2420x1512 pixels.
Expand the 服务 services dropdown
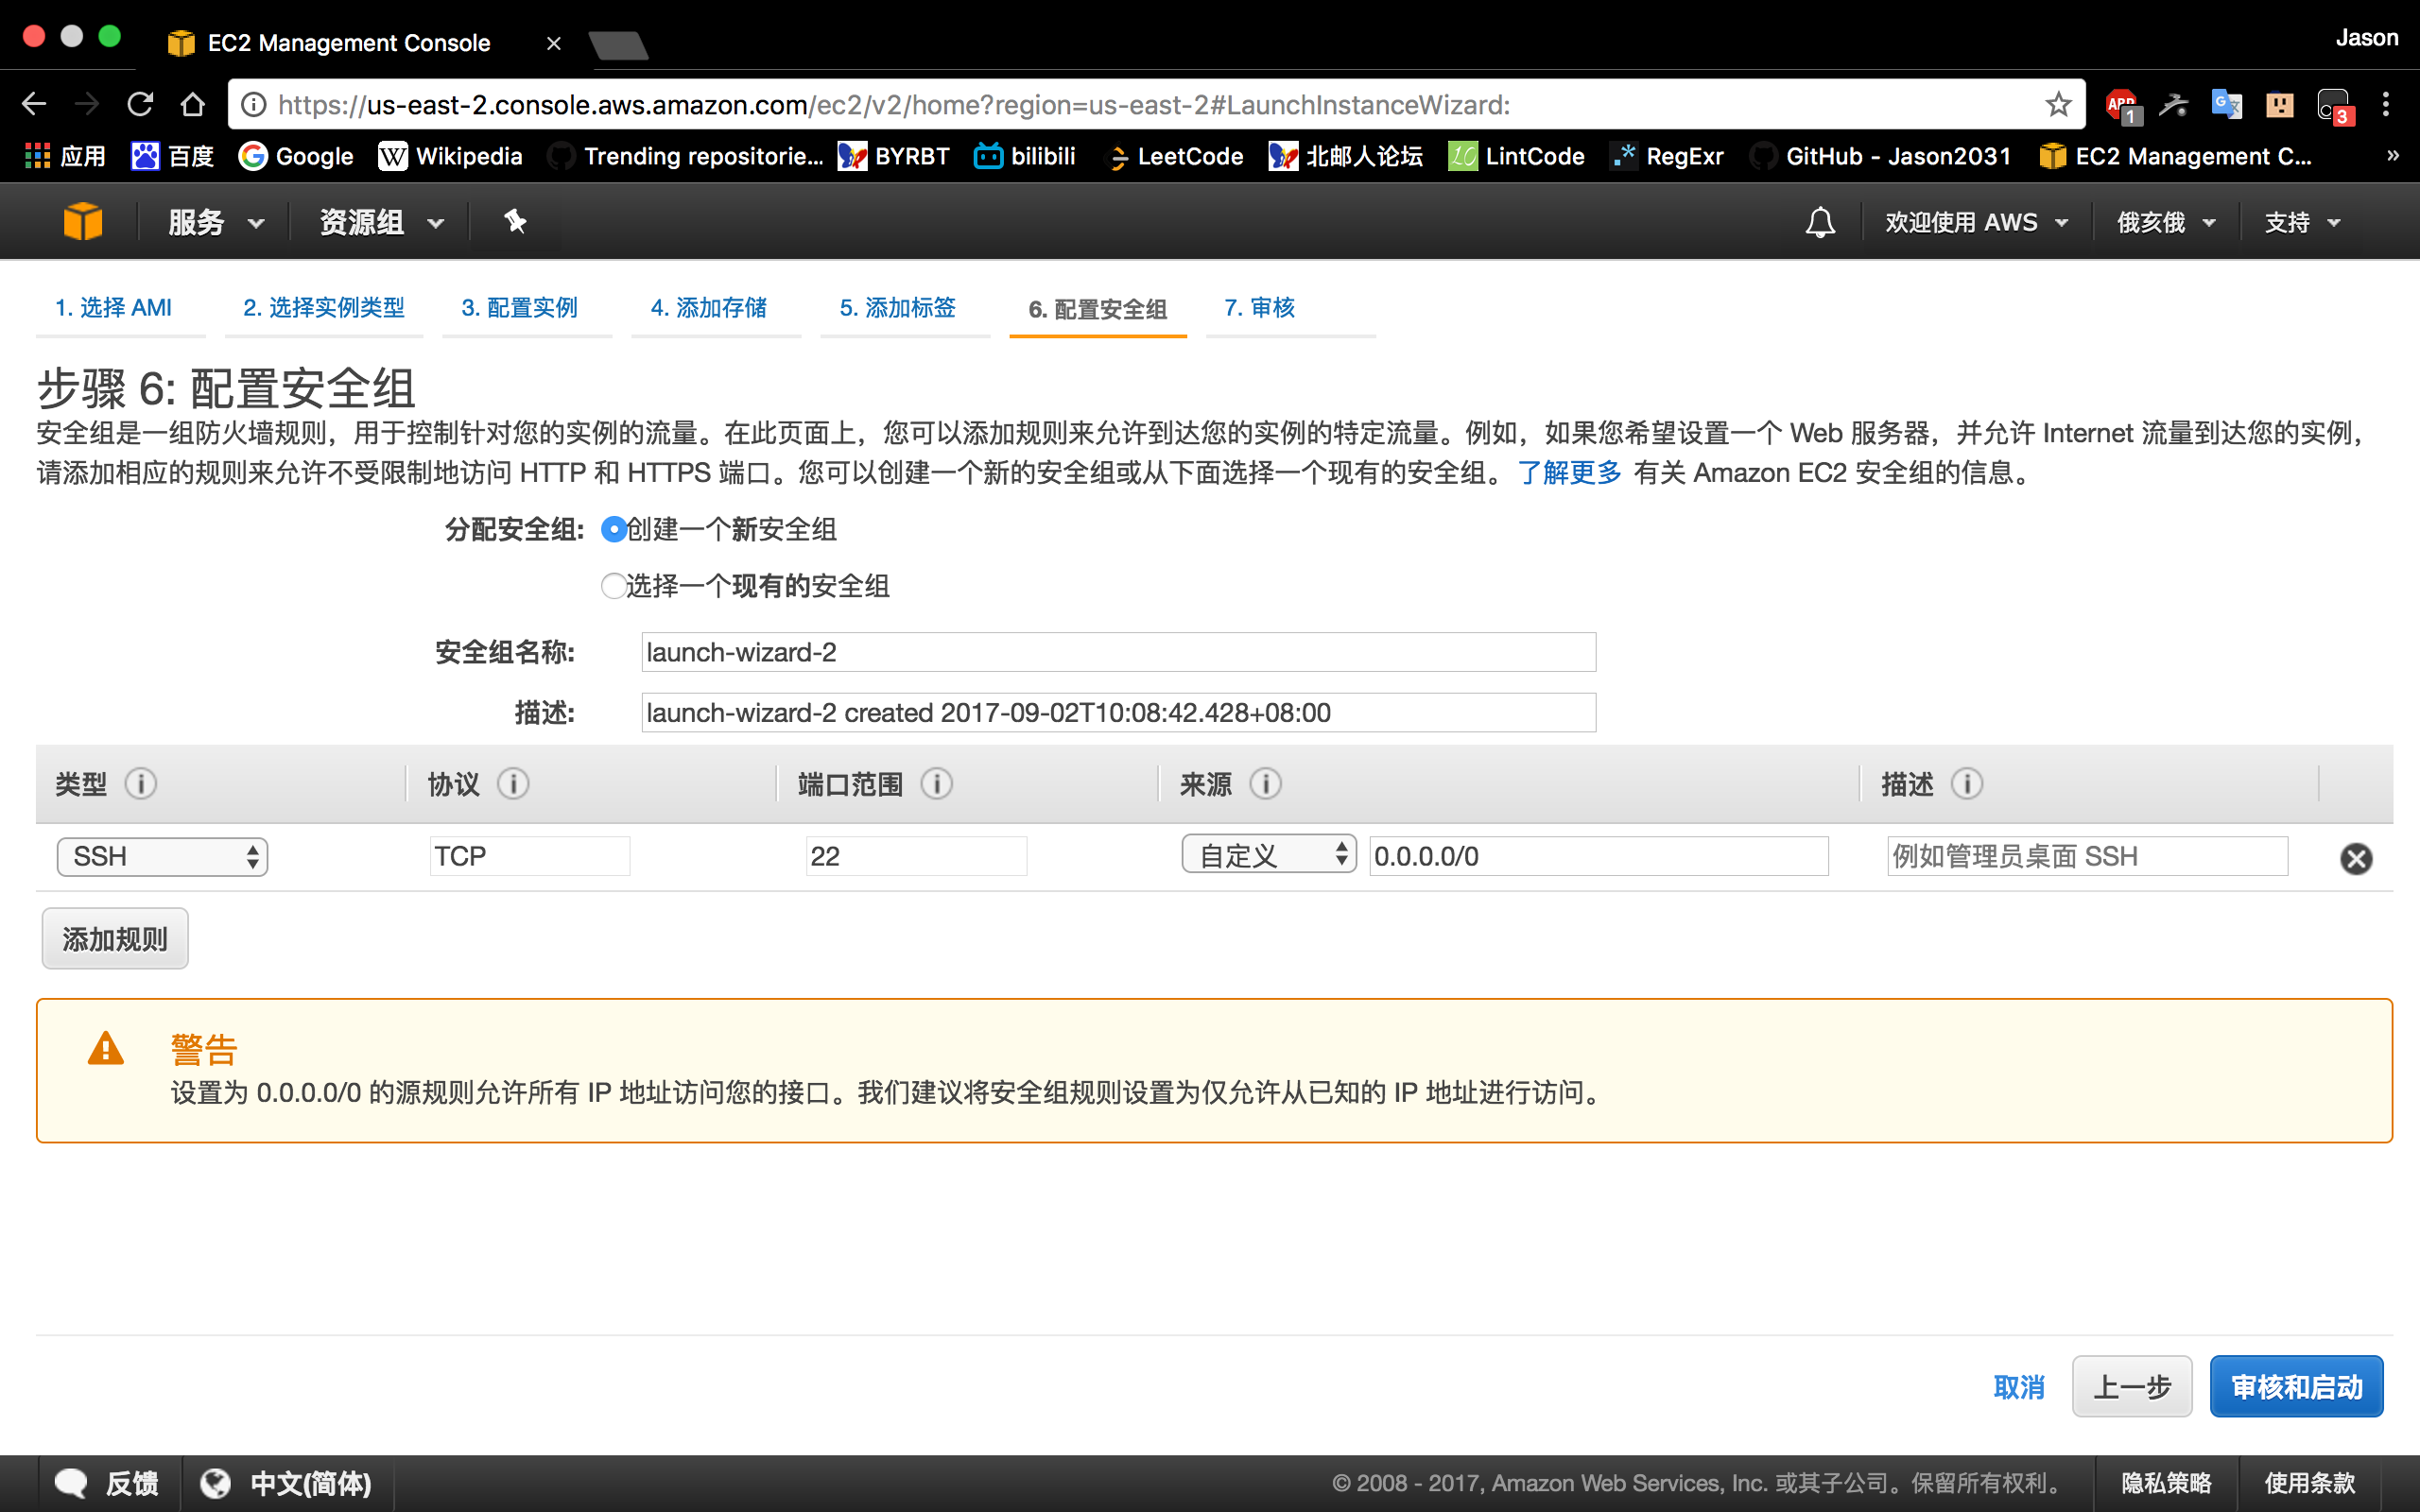216,222
